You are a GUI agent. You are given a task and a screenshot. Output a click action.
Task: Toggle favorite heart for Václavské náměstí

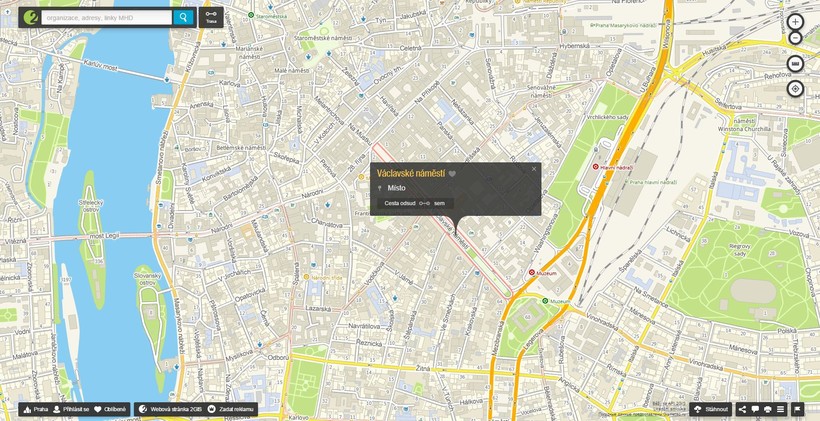coord(452,174)
